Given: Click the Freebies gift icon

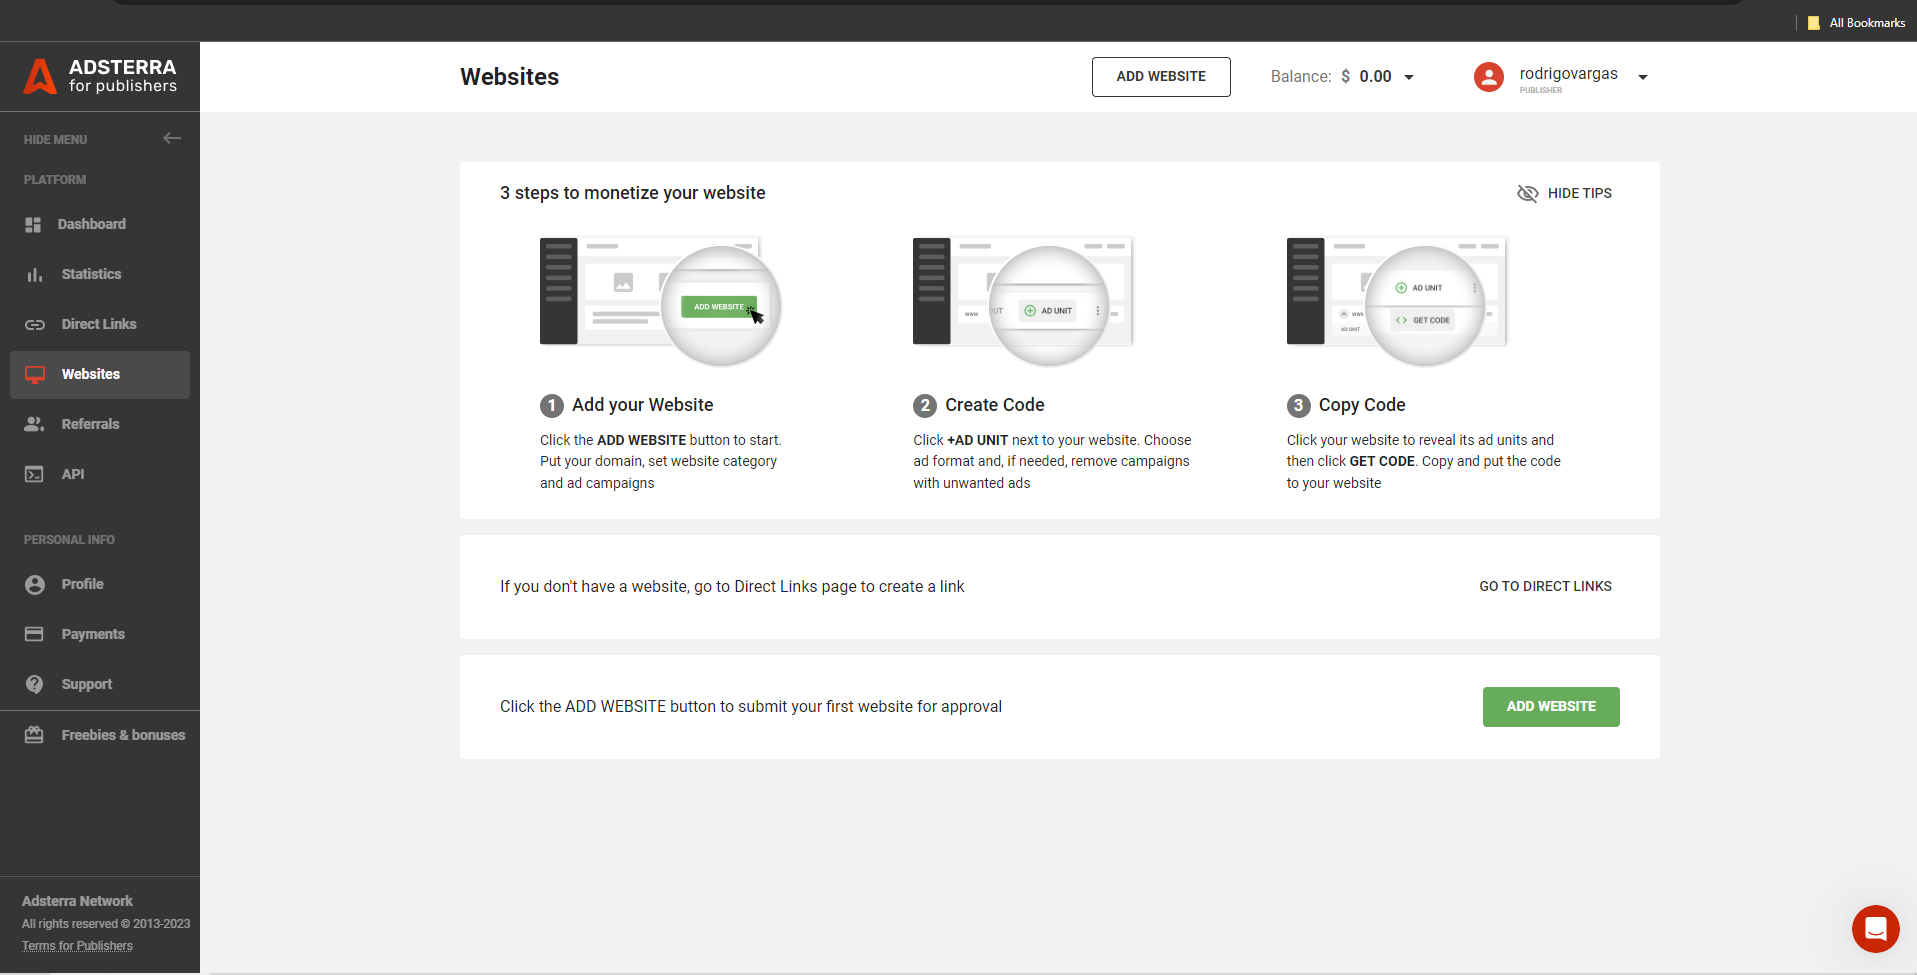Looking at the screenshot, I should [x=35, y=735].
